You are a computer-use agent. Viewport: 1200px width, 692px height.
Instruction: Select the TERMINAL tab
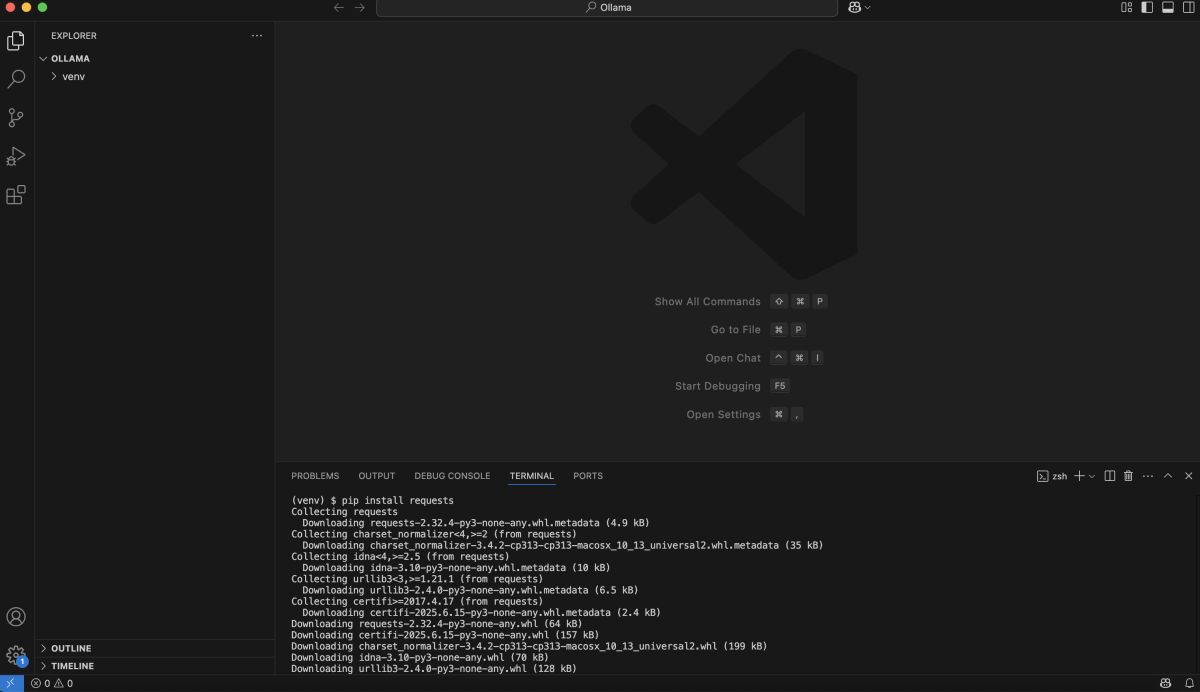pyautogui.click(x=531, y=476)
